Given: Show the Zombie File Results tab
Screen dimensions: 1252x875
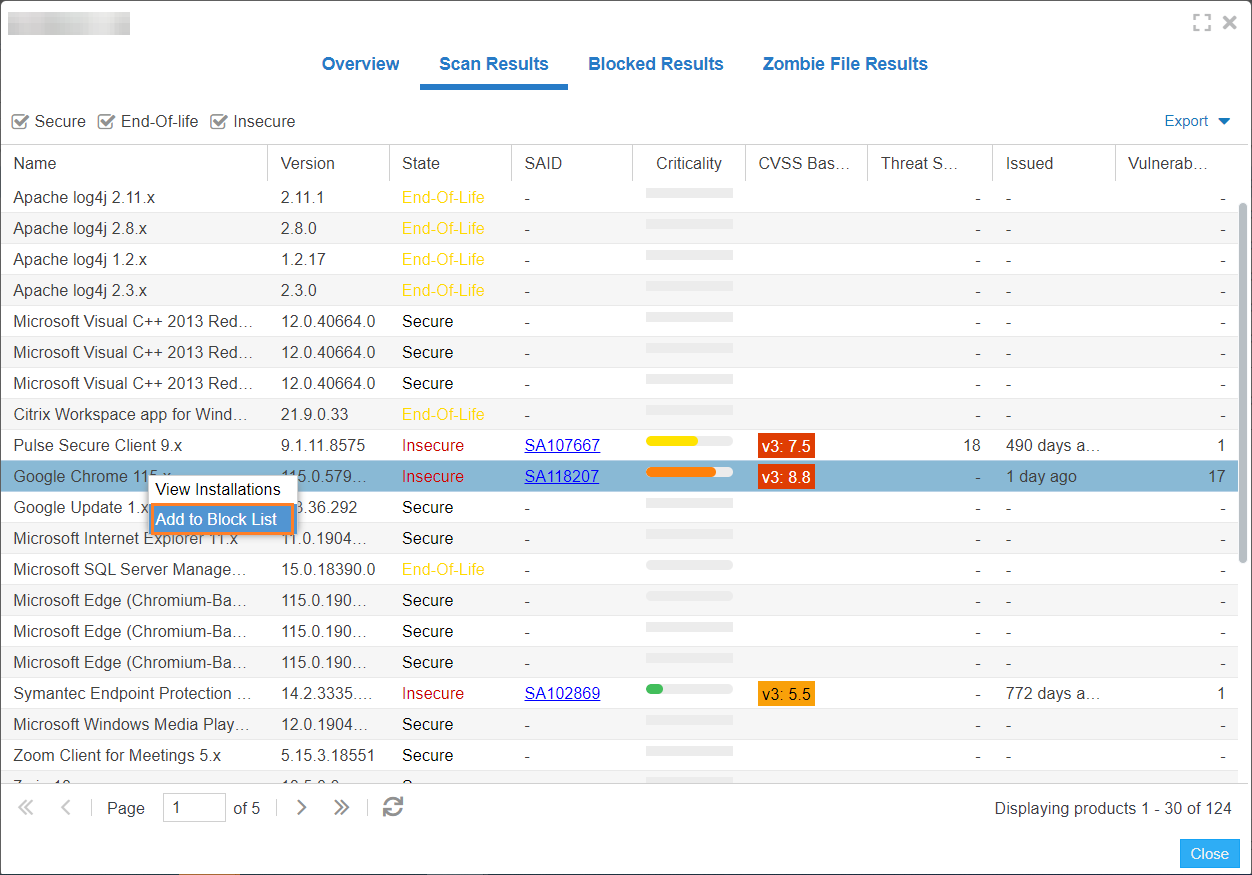Looking at the screenshot, I should click(845, 64).
